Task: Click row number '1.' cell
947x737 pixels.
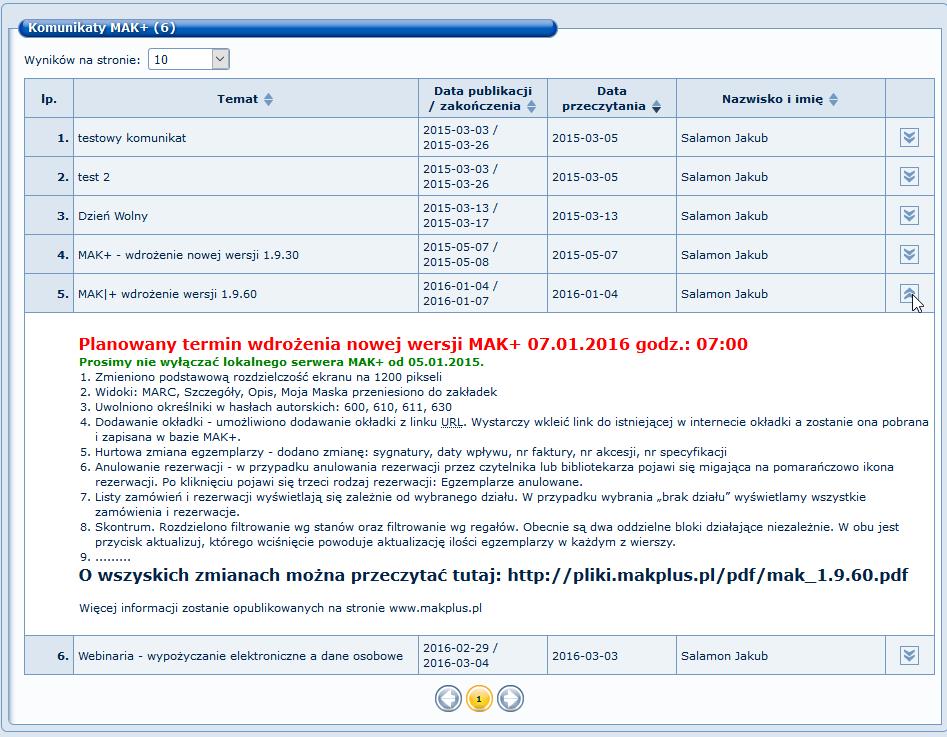Action: tap(49, 137)
